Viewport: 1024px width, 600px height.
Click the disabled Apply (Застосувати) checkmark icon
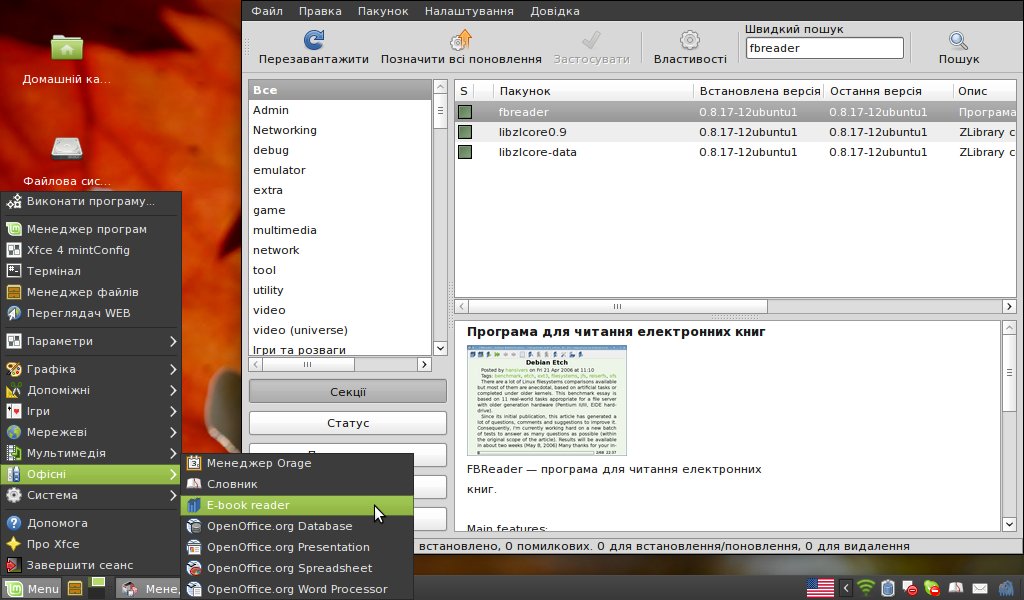[x=591, y=40]
